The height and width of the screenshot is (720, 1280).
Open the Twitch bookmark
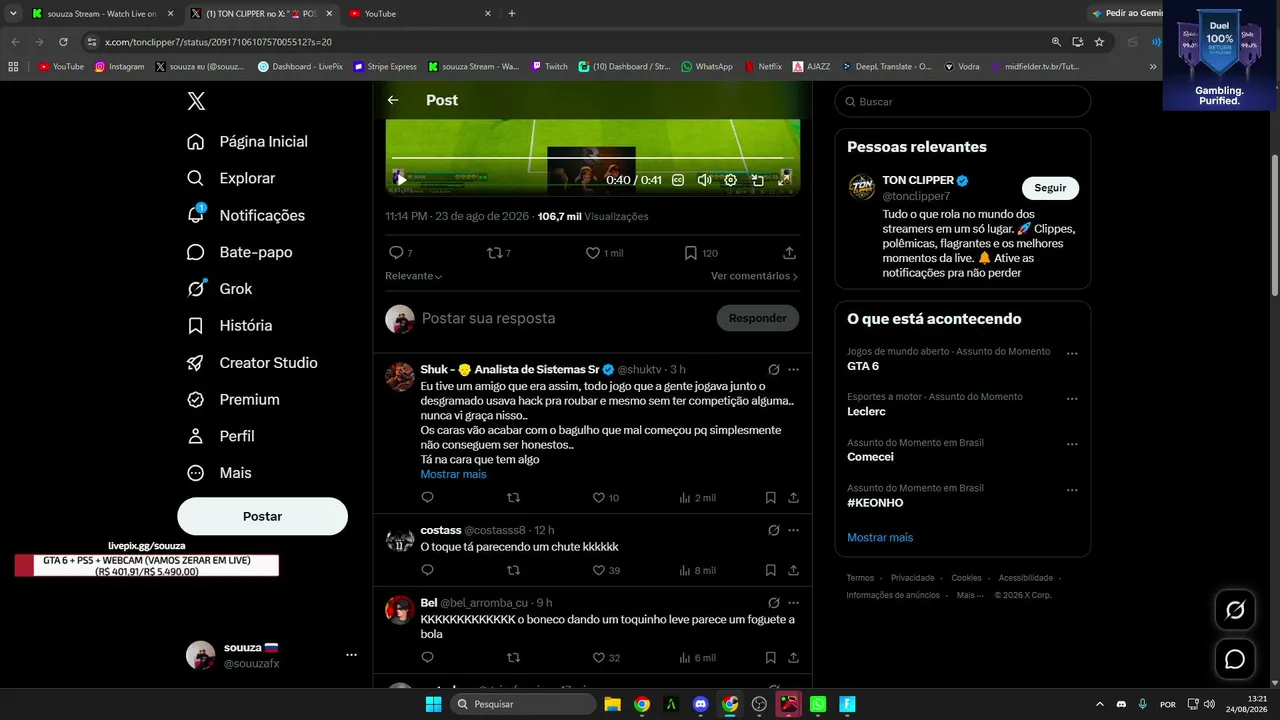point(549,67)
